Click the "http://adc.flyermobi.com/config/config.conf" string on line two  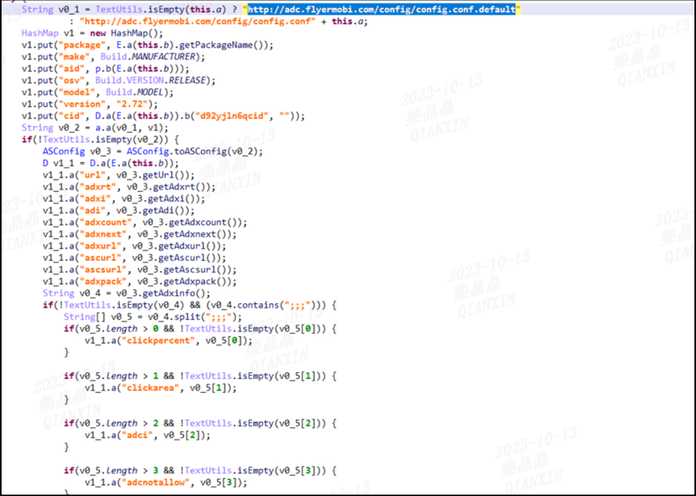click(198, 21)
